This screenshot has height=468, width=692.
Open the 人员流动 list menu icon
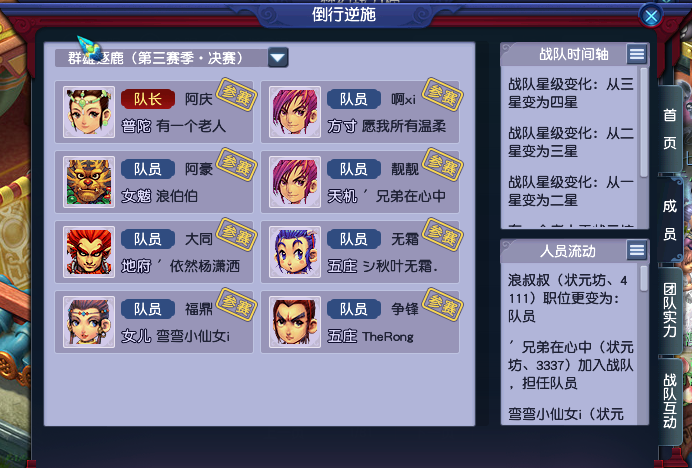click(x=637, y=251)
